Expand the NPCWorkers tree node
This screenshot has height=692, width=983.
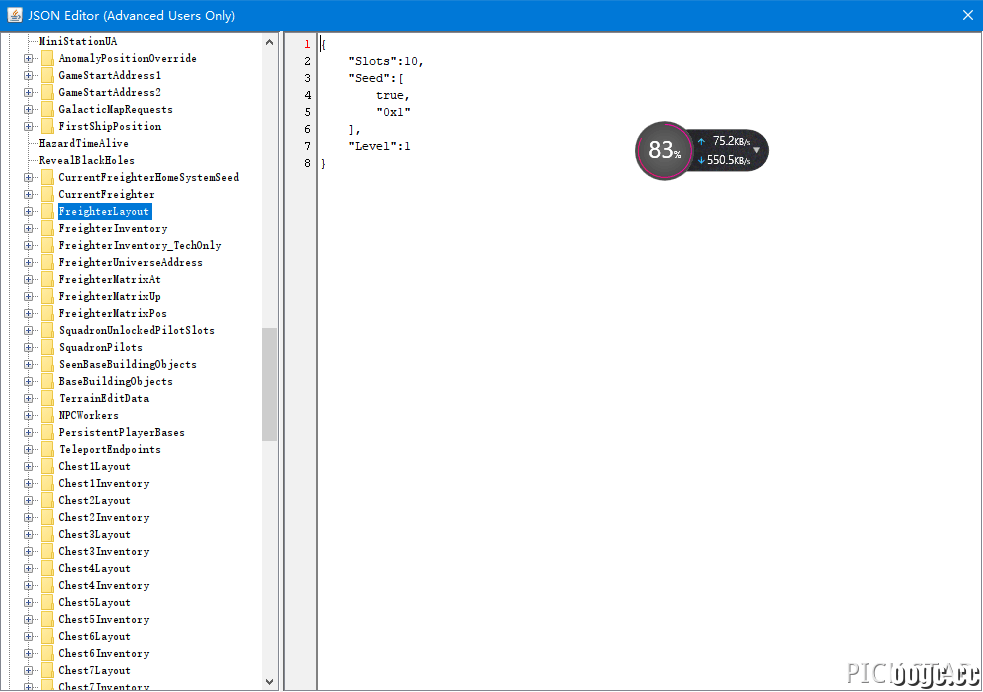28,416
